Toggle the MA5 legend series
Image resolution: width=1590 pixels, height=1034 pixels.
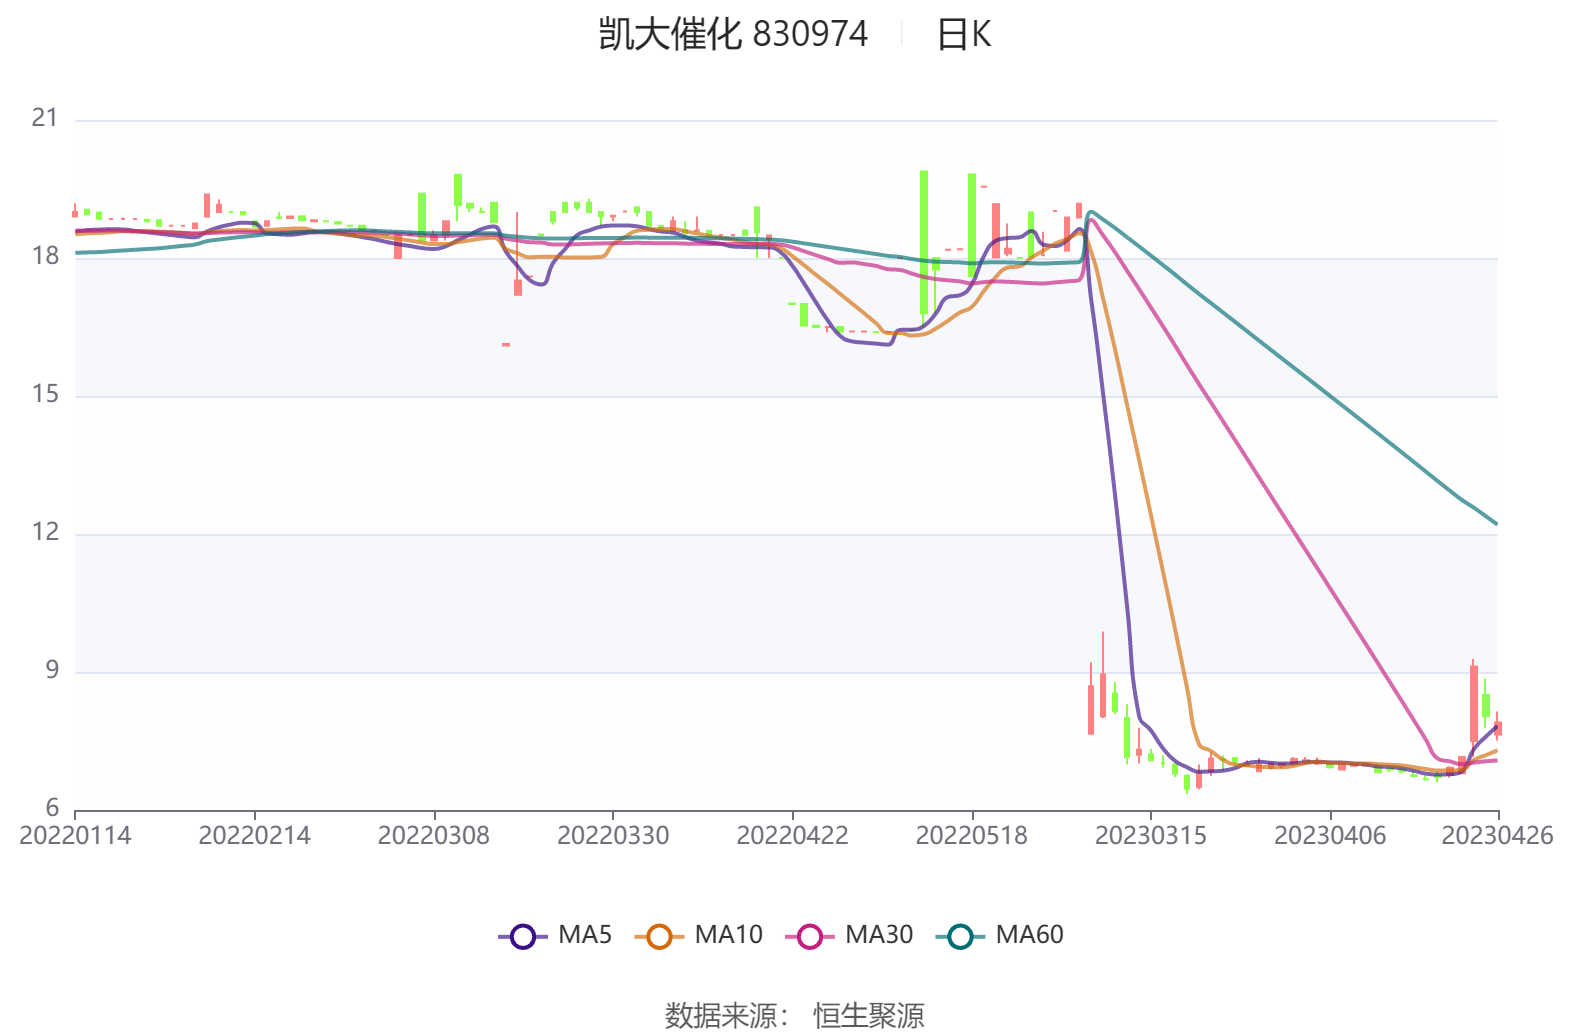(555, 936)
